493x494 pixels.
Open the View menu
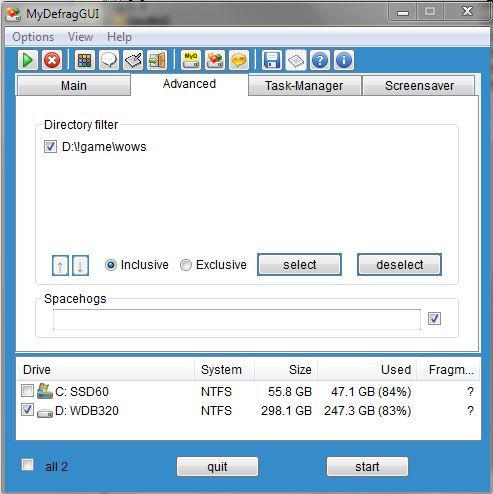(80, 37)
